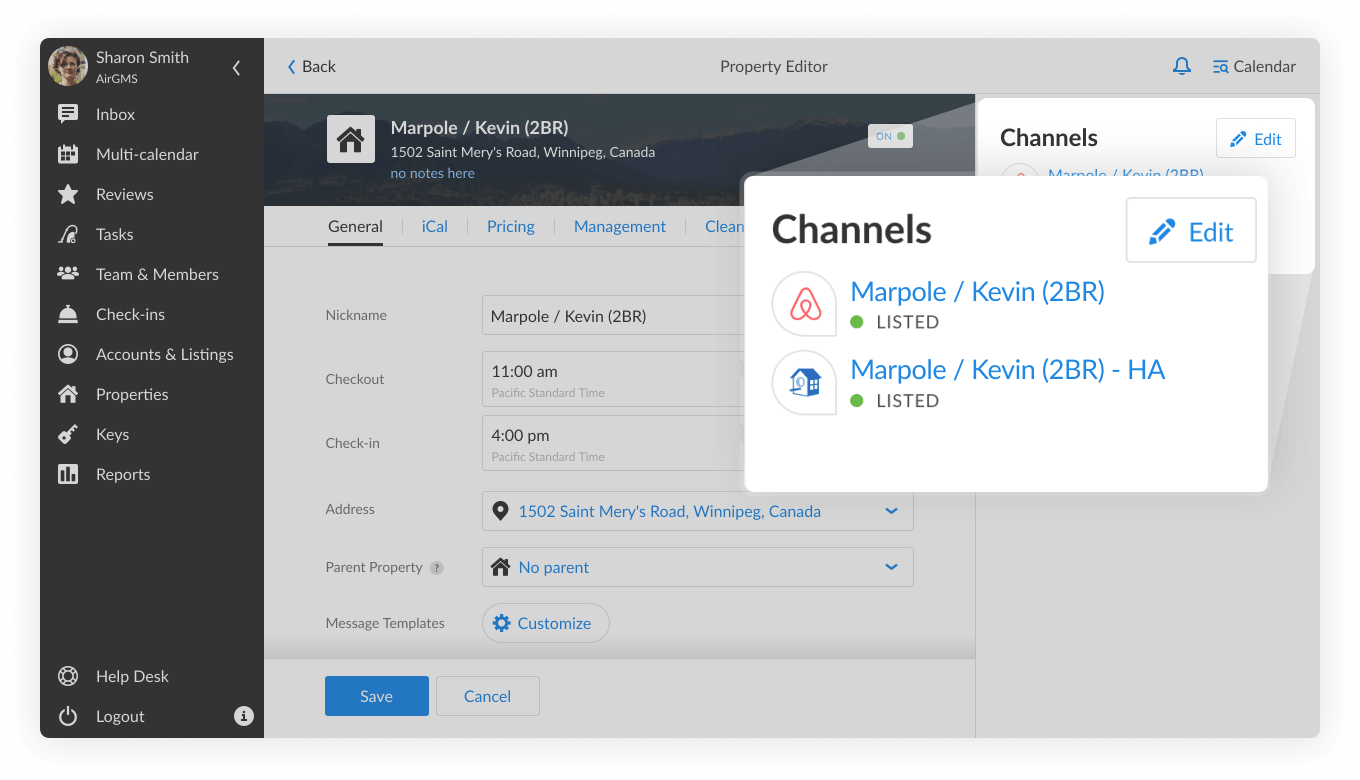Select the Keys sidebar icon
Viewport: 1360px width, 780px height.
pyautogui.click(x=67, y=434)
